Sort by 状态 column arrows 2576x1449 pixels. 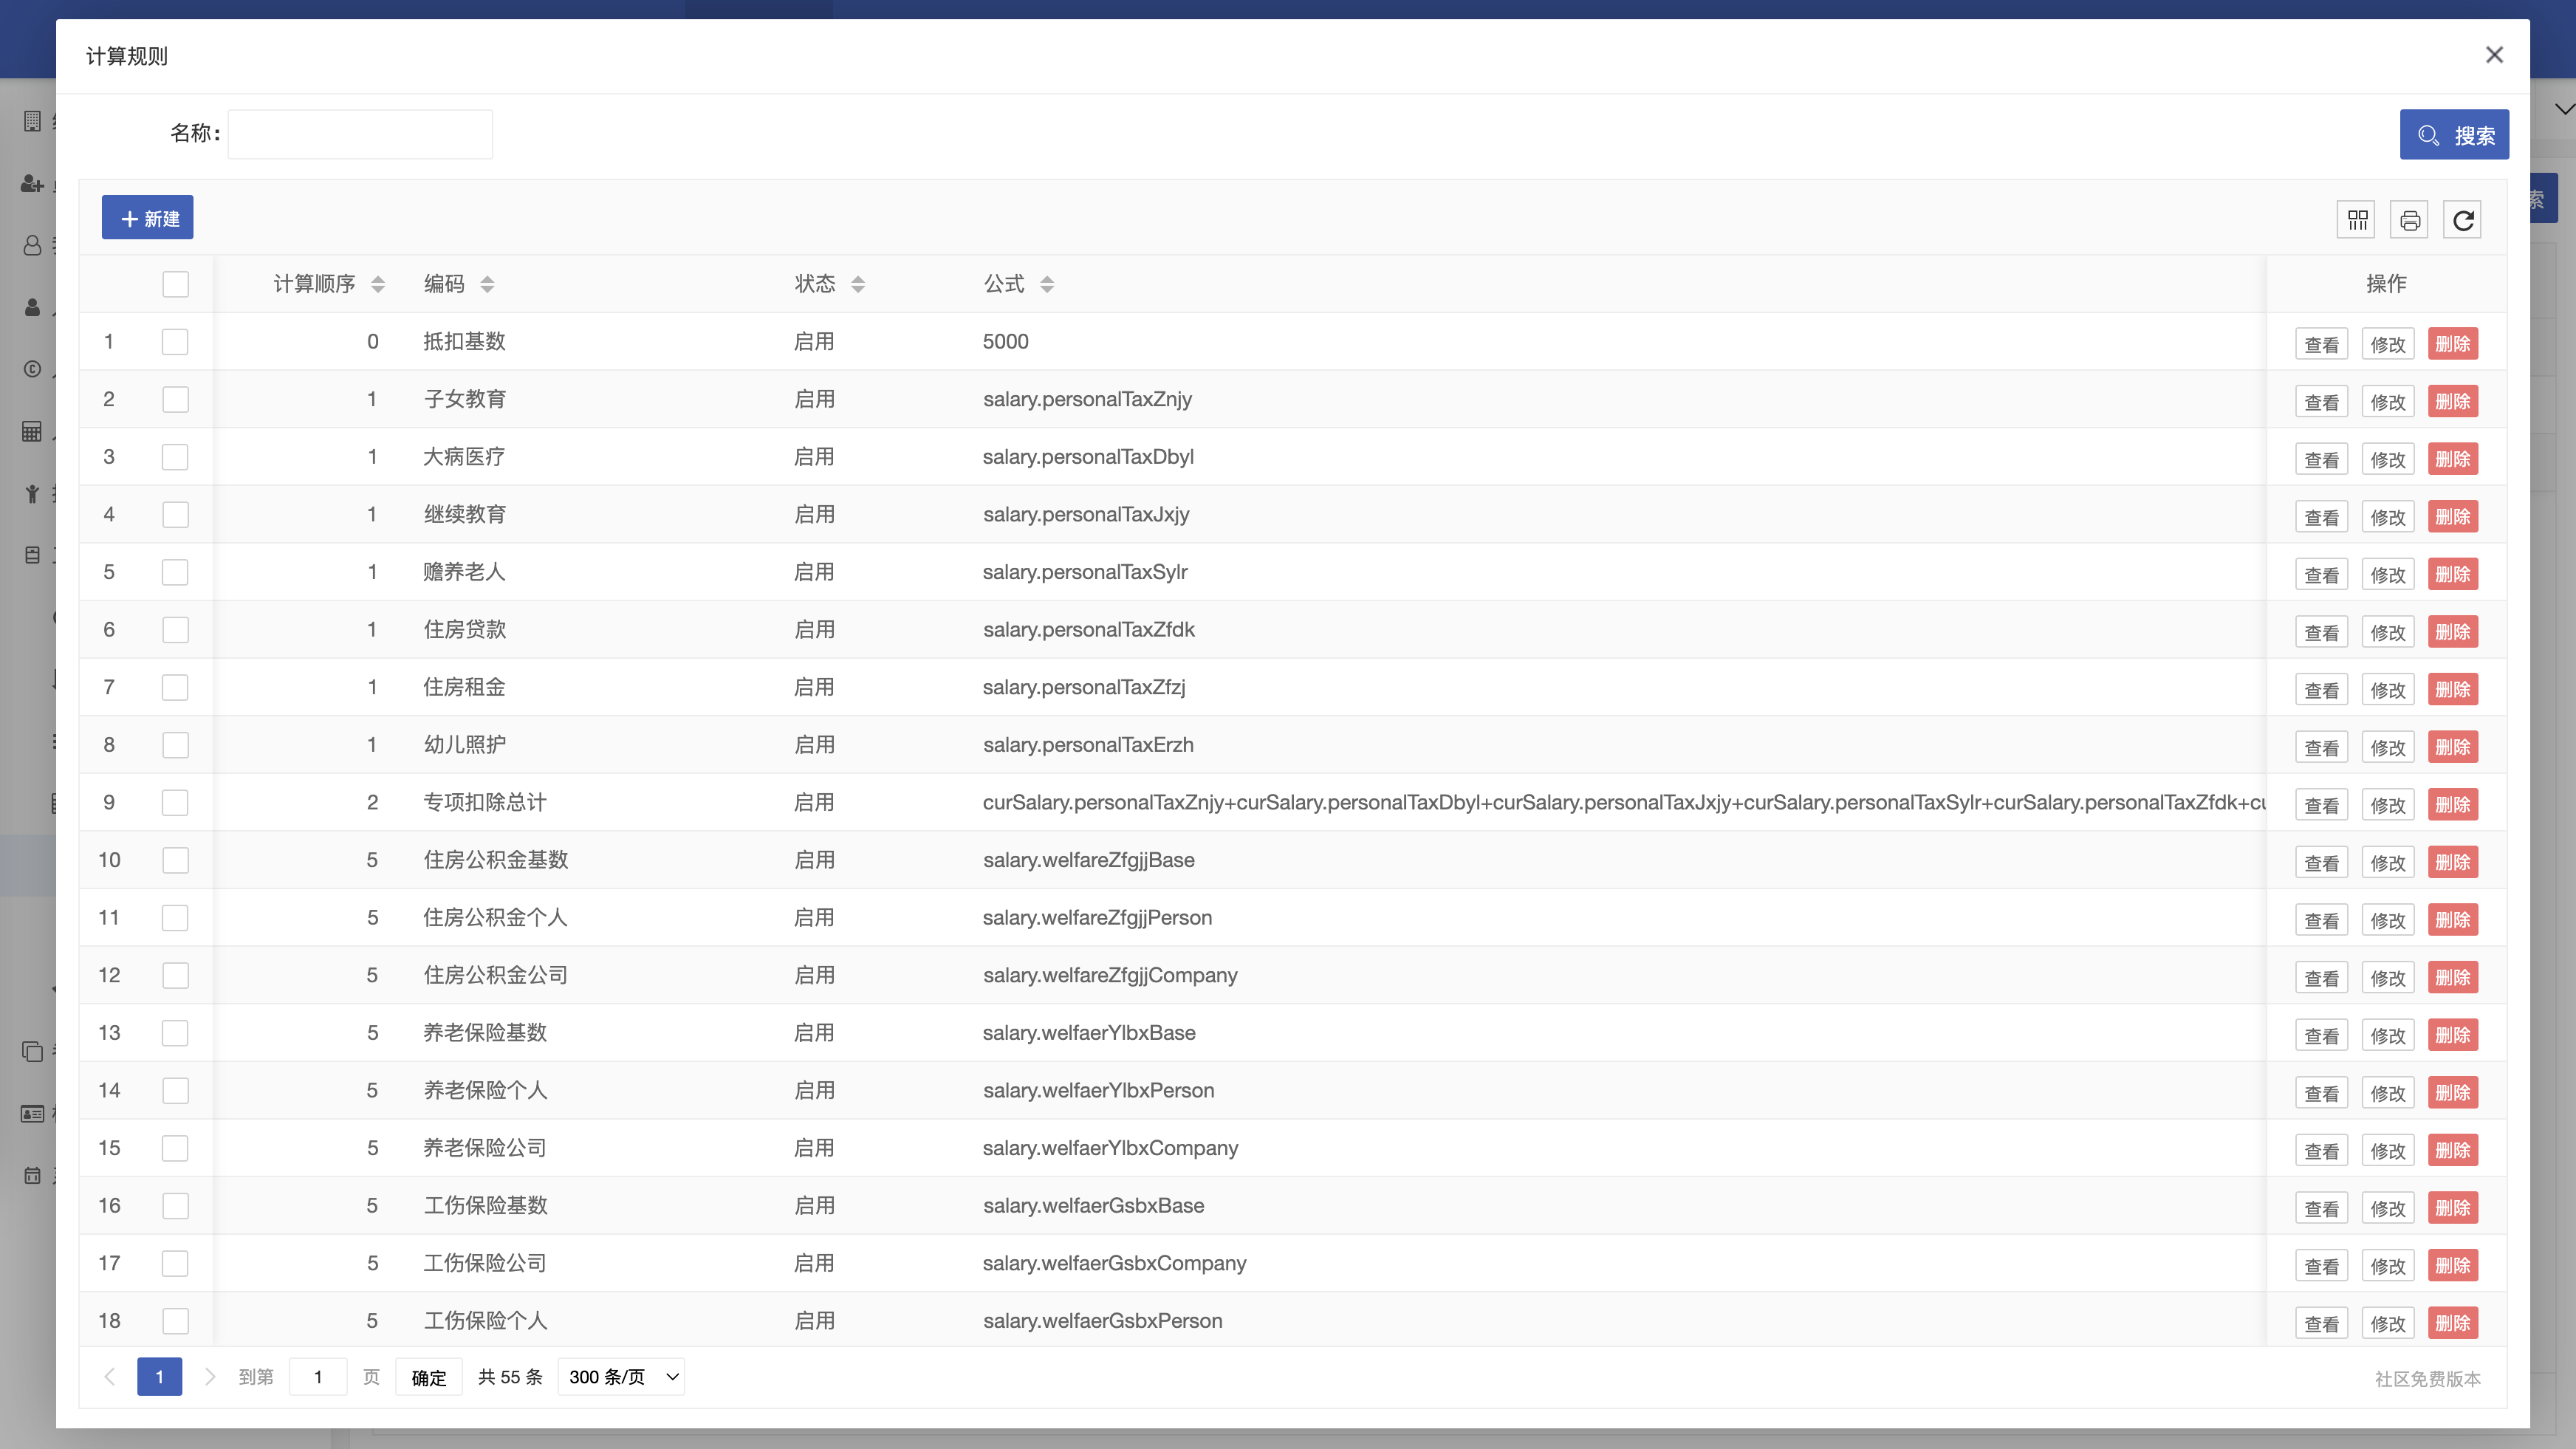pyautogui.click(x=858, y=284)
